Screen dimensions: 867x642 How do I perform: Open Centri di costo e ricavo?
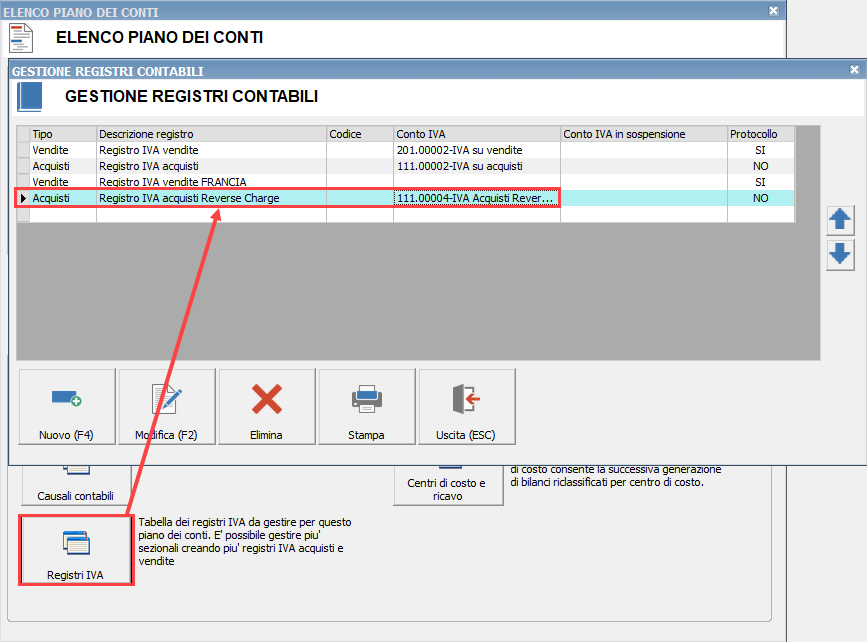point(448,486)
